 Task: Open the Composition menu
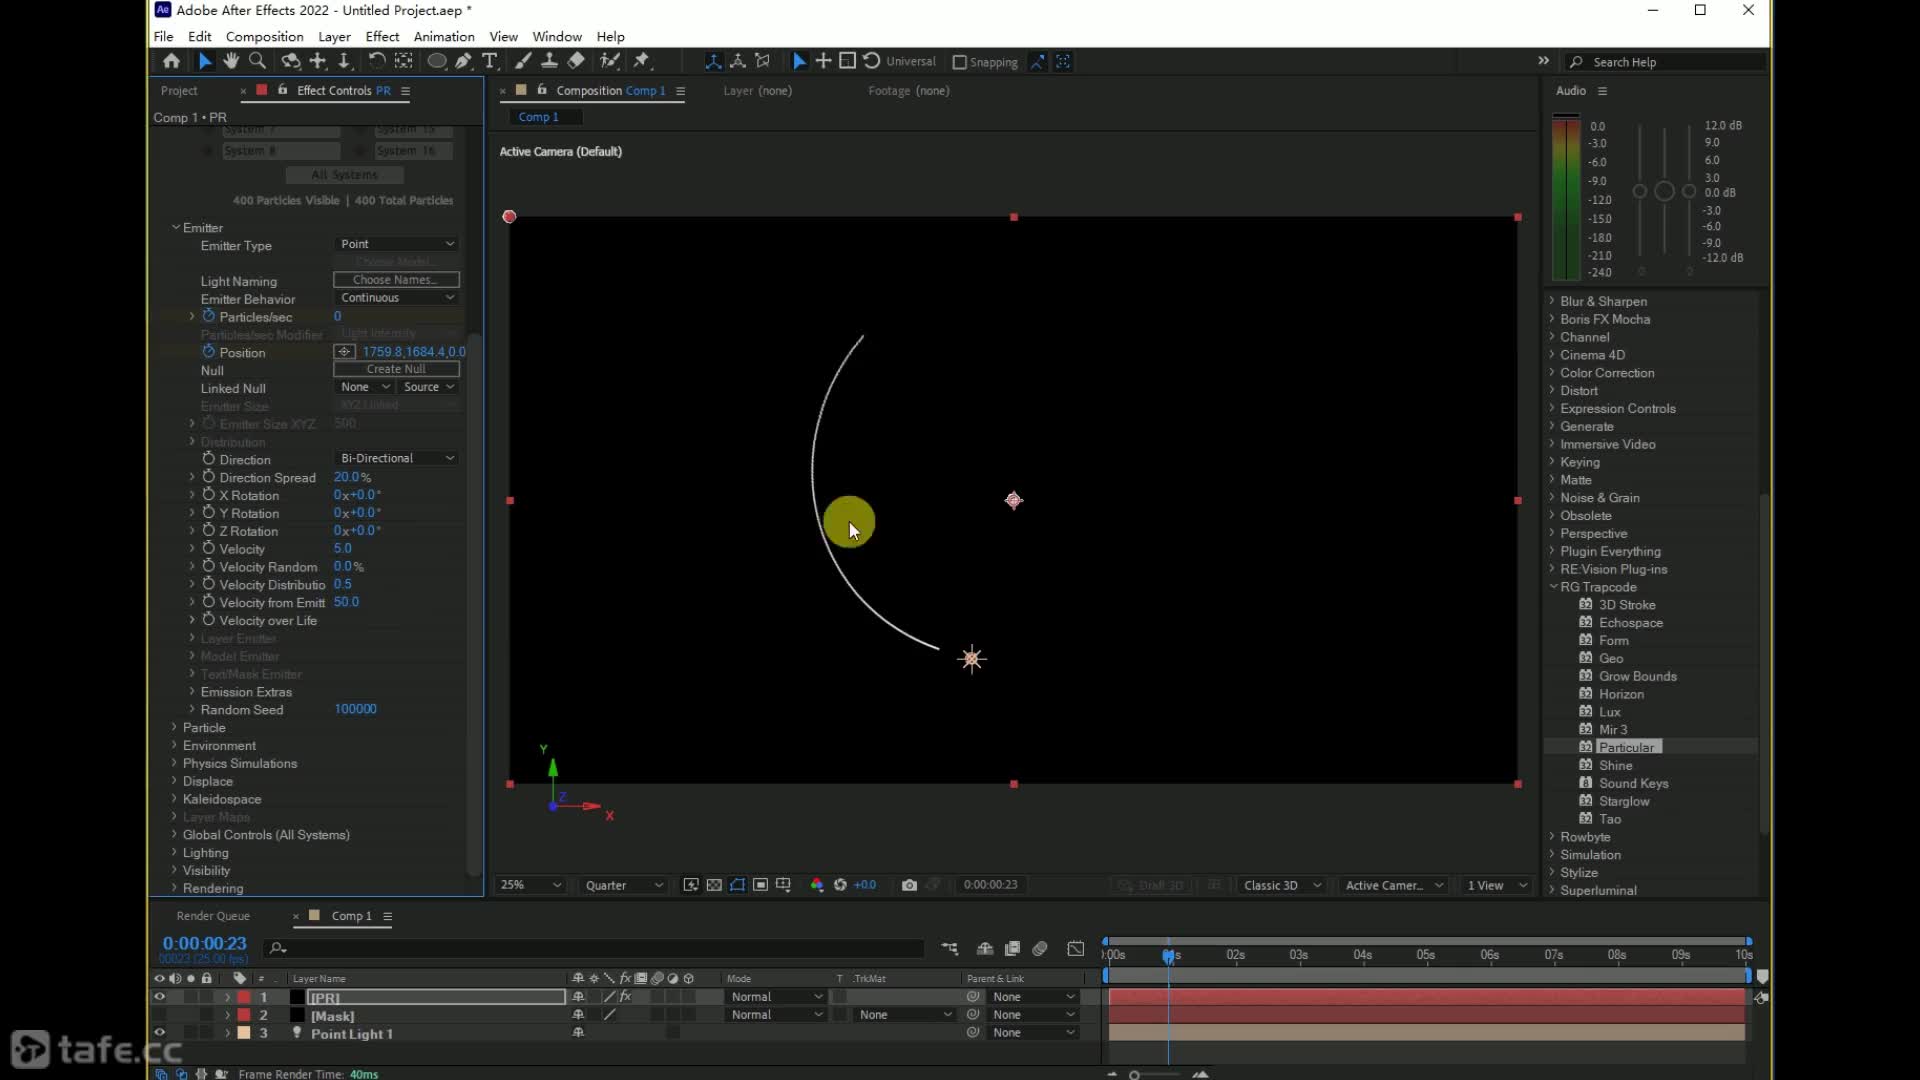pos(264,36)
